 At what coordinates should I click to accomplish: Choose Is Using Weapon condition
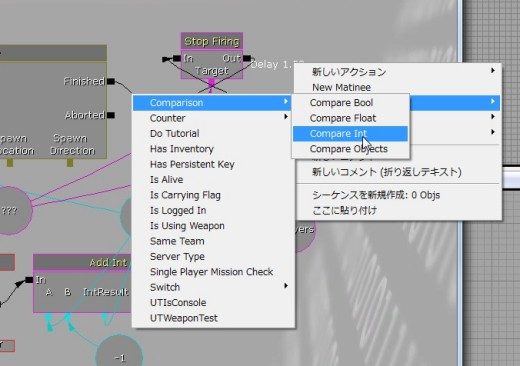pyautogui.click(x=213, y=226)
